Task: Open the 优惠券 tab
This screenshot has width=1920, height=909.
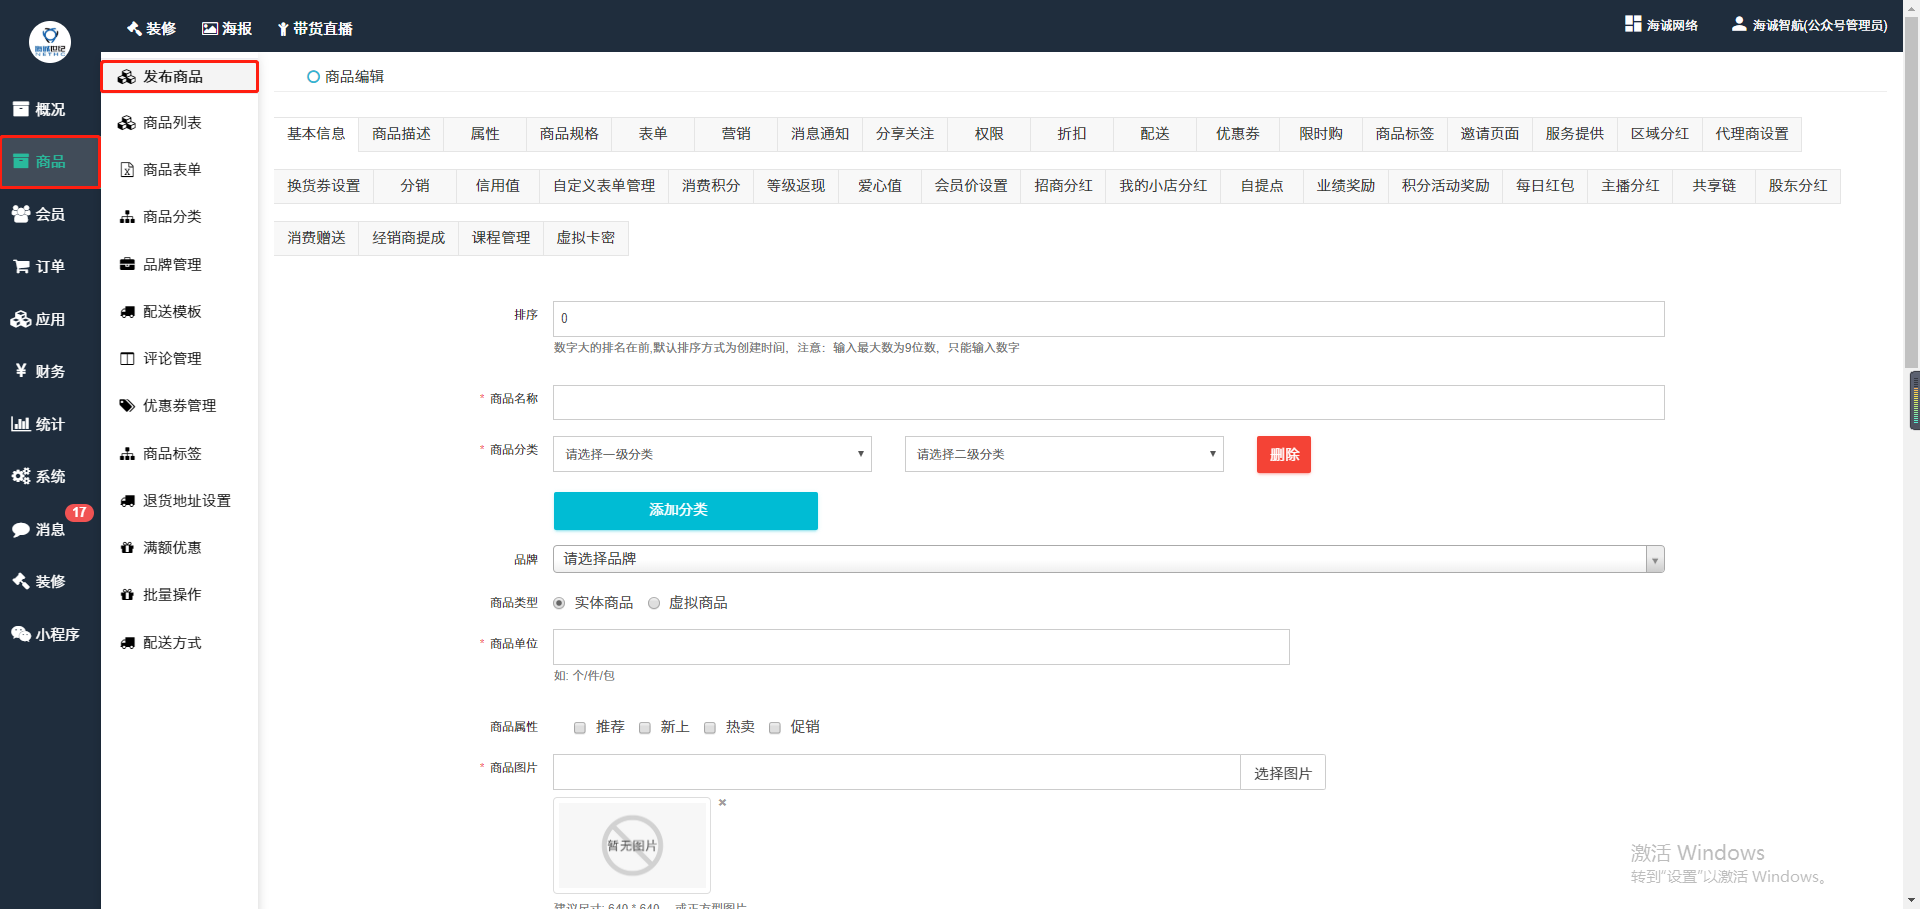Action: (x=1237, y=134)
